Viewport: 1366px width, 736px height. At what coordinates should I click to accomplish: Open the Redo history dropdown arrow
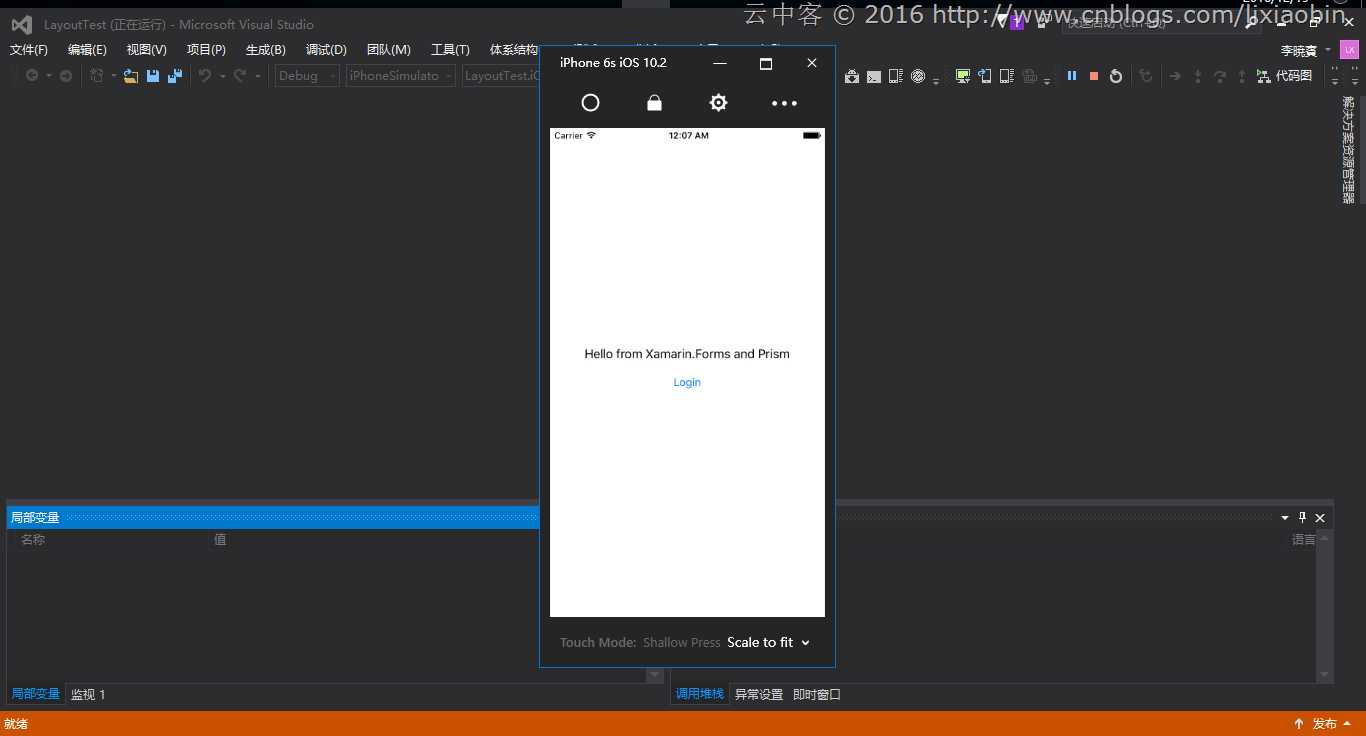click(257, 76)
